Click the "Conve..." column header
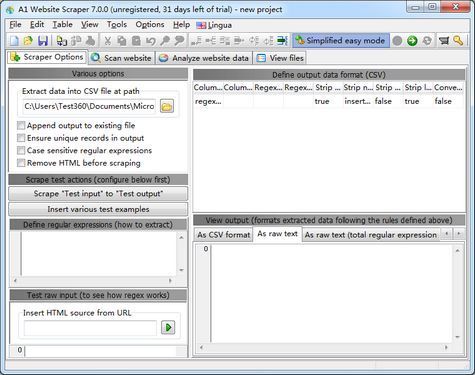 click(448, 87)
